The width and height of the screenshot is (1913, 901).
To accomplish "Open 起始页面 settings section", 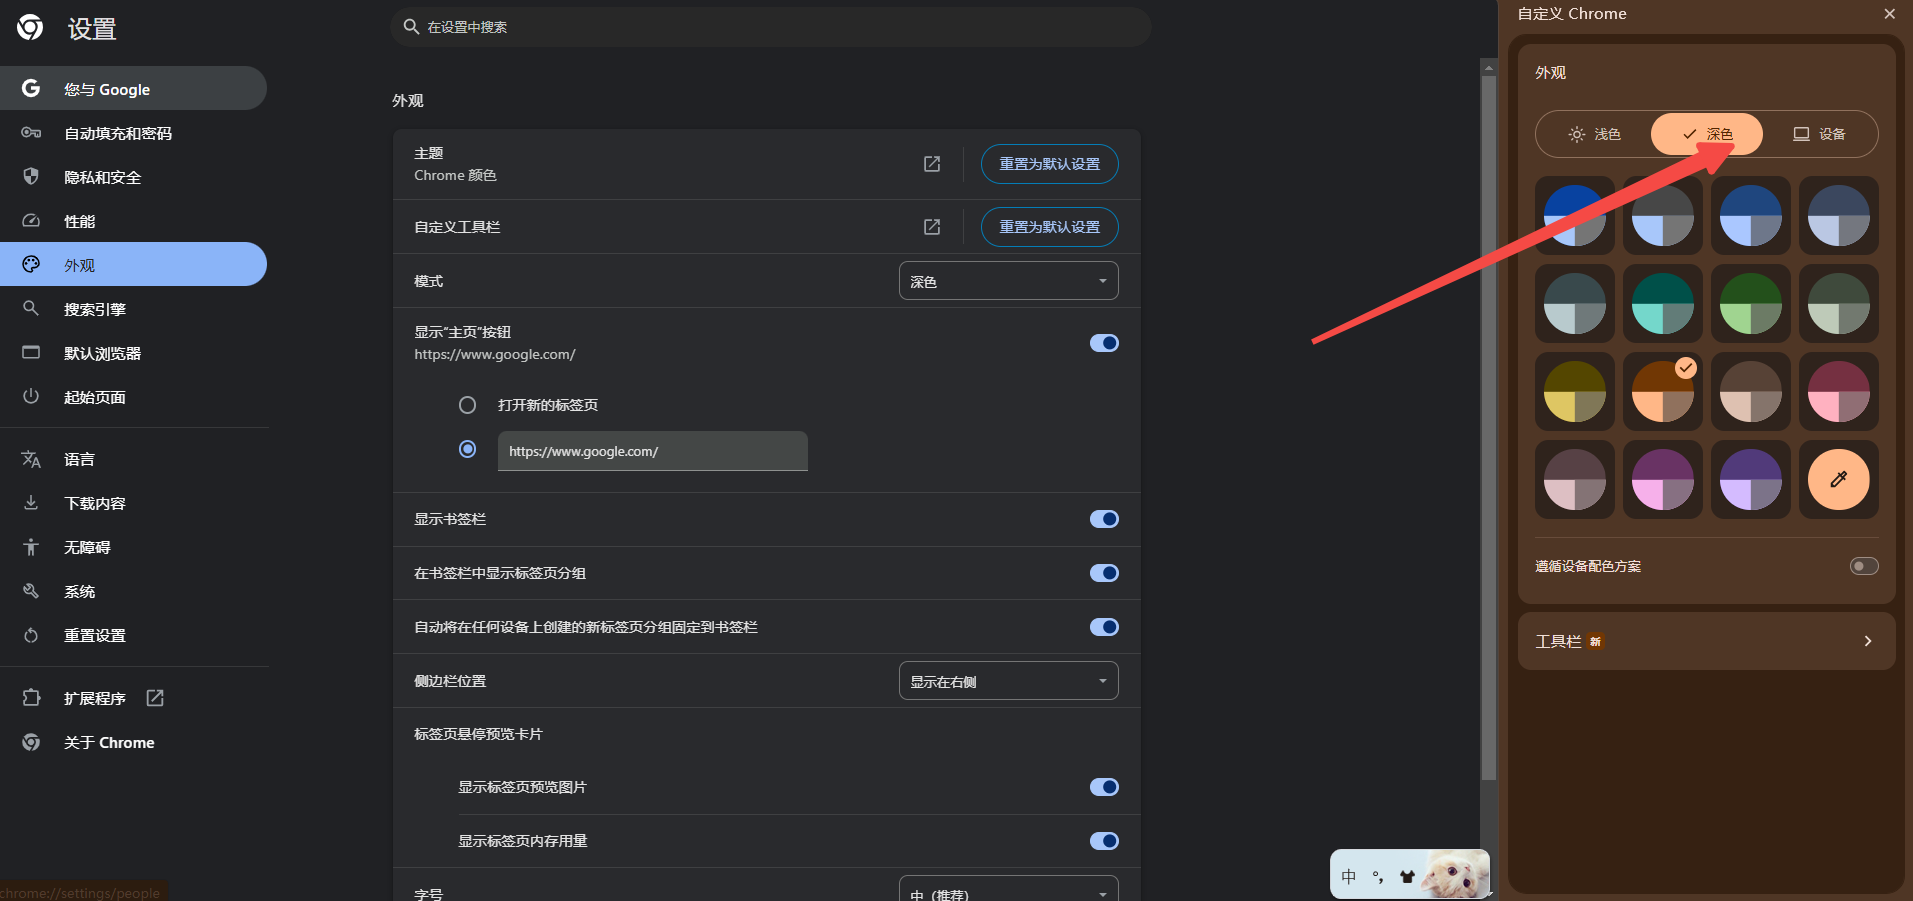I will click(x=133, y=397).
